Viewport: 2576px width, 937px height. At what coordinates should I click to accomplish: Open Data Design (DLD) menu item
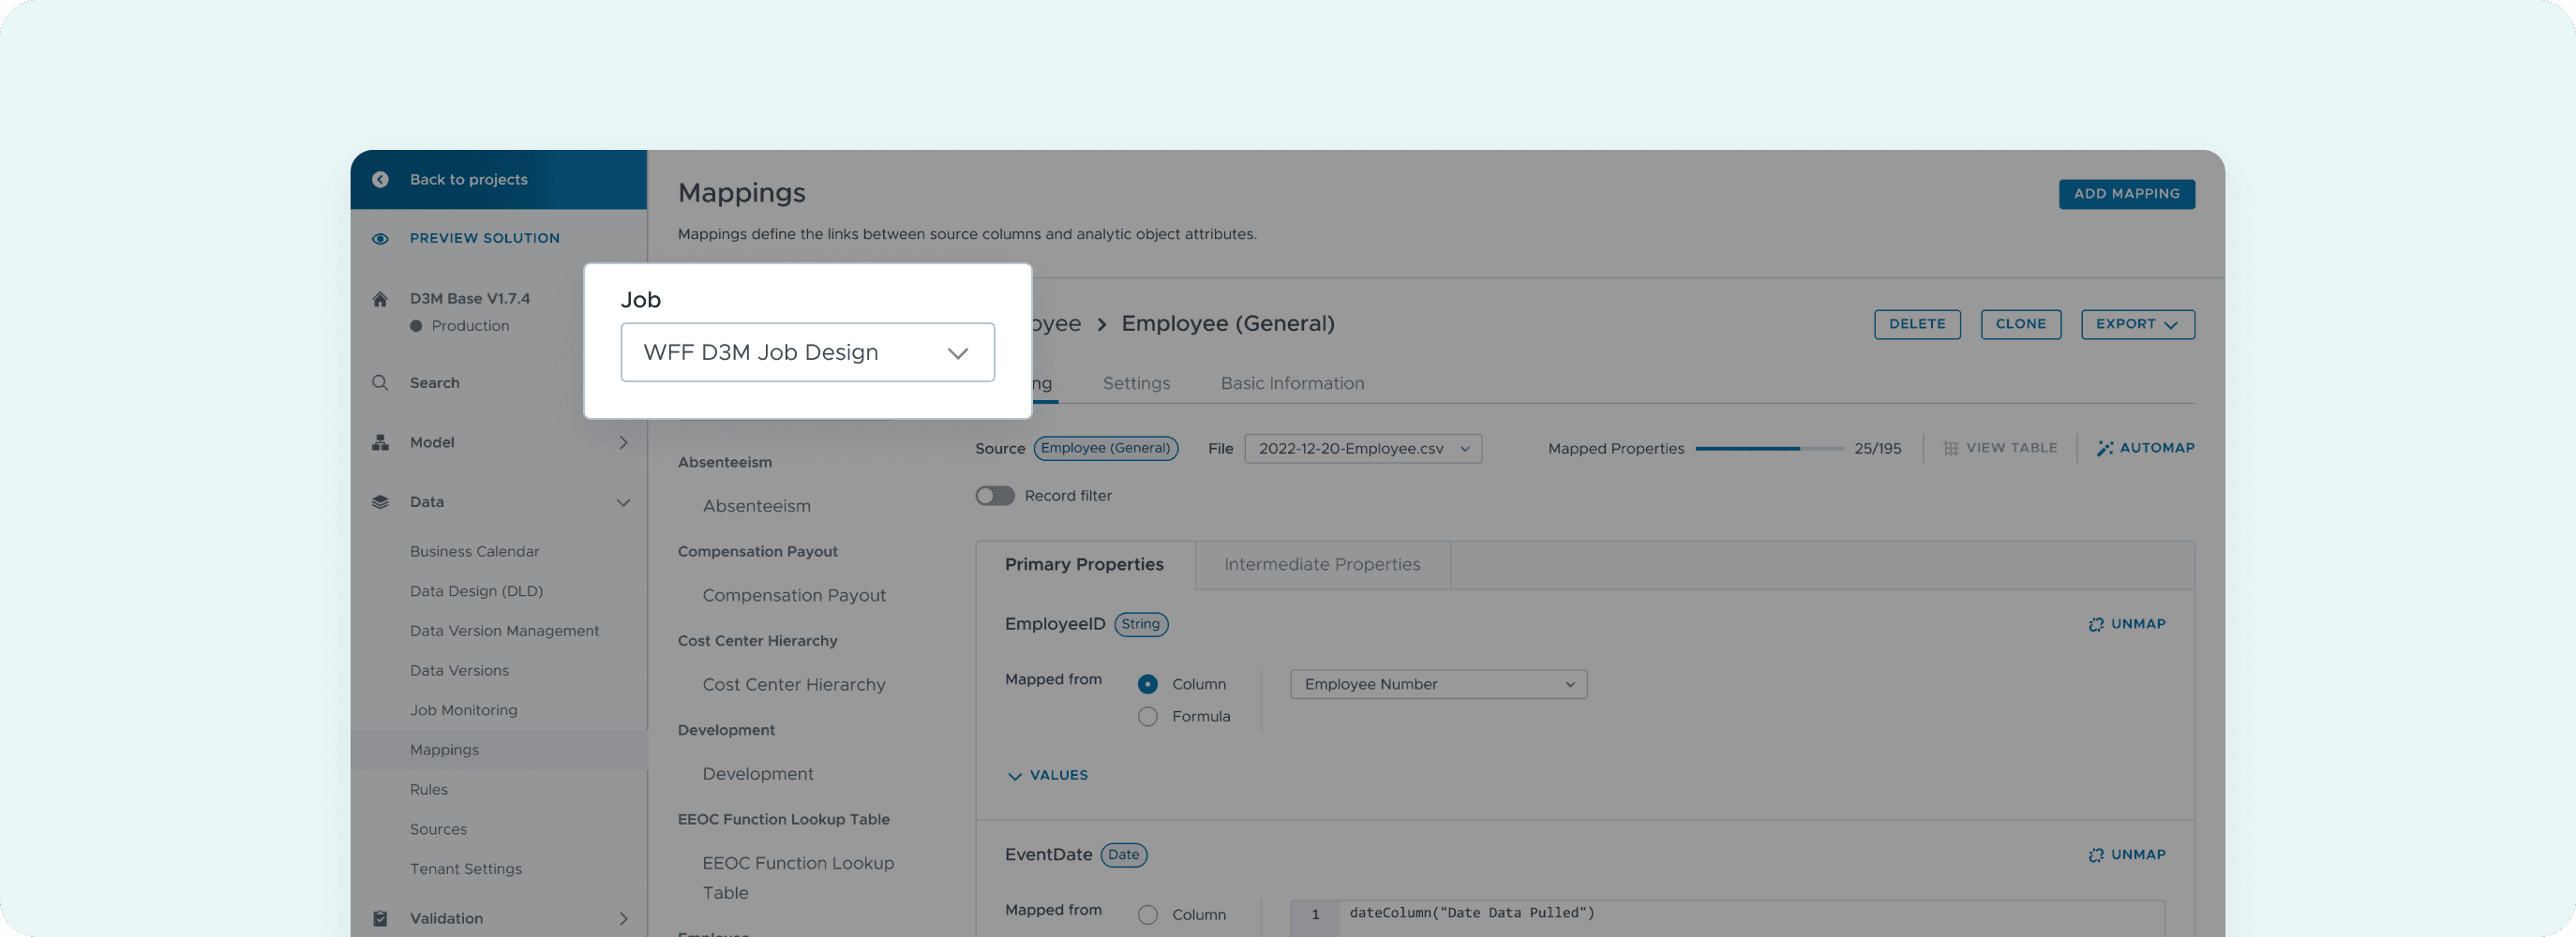[x=476, y=591]
